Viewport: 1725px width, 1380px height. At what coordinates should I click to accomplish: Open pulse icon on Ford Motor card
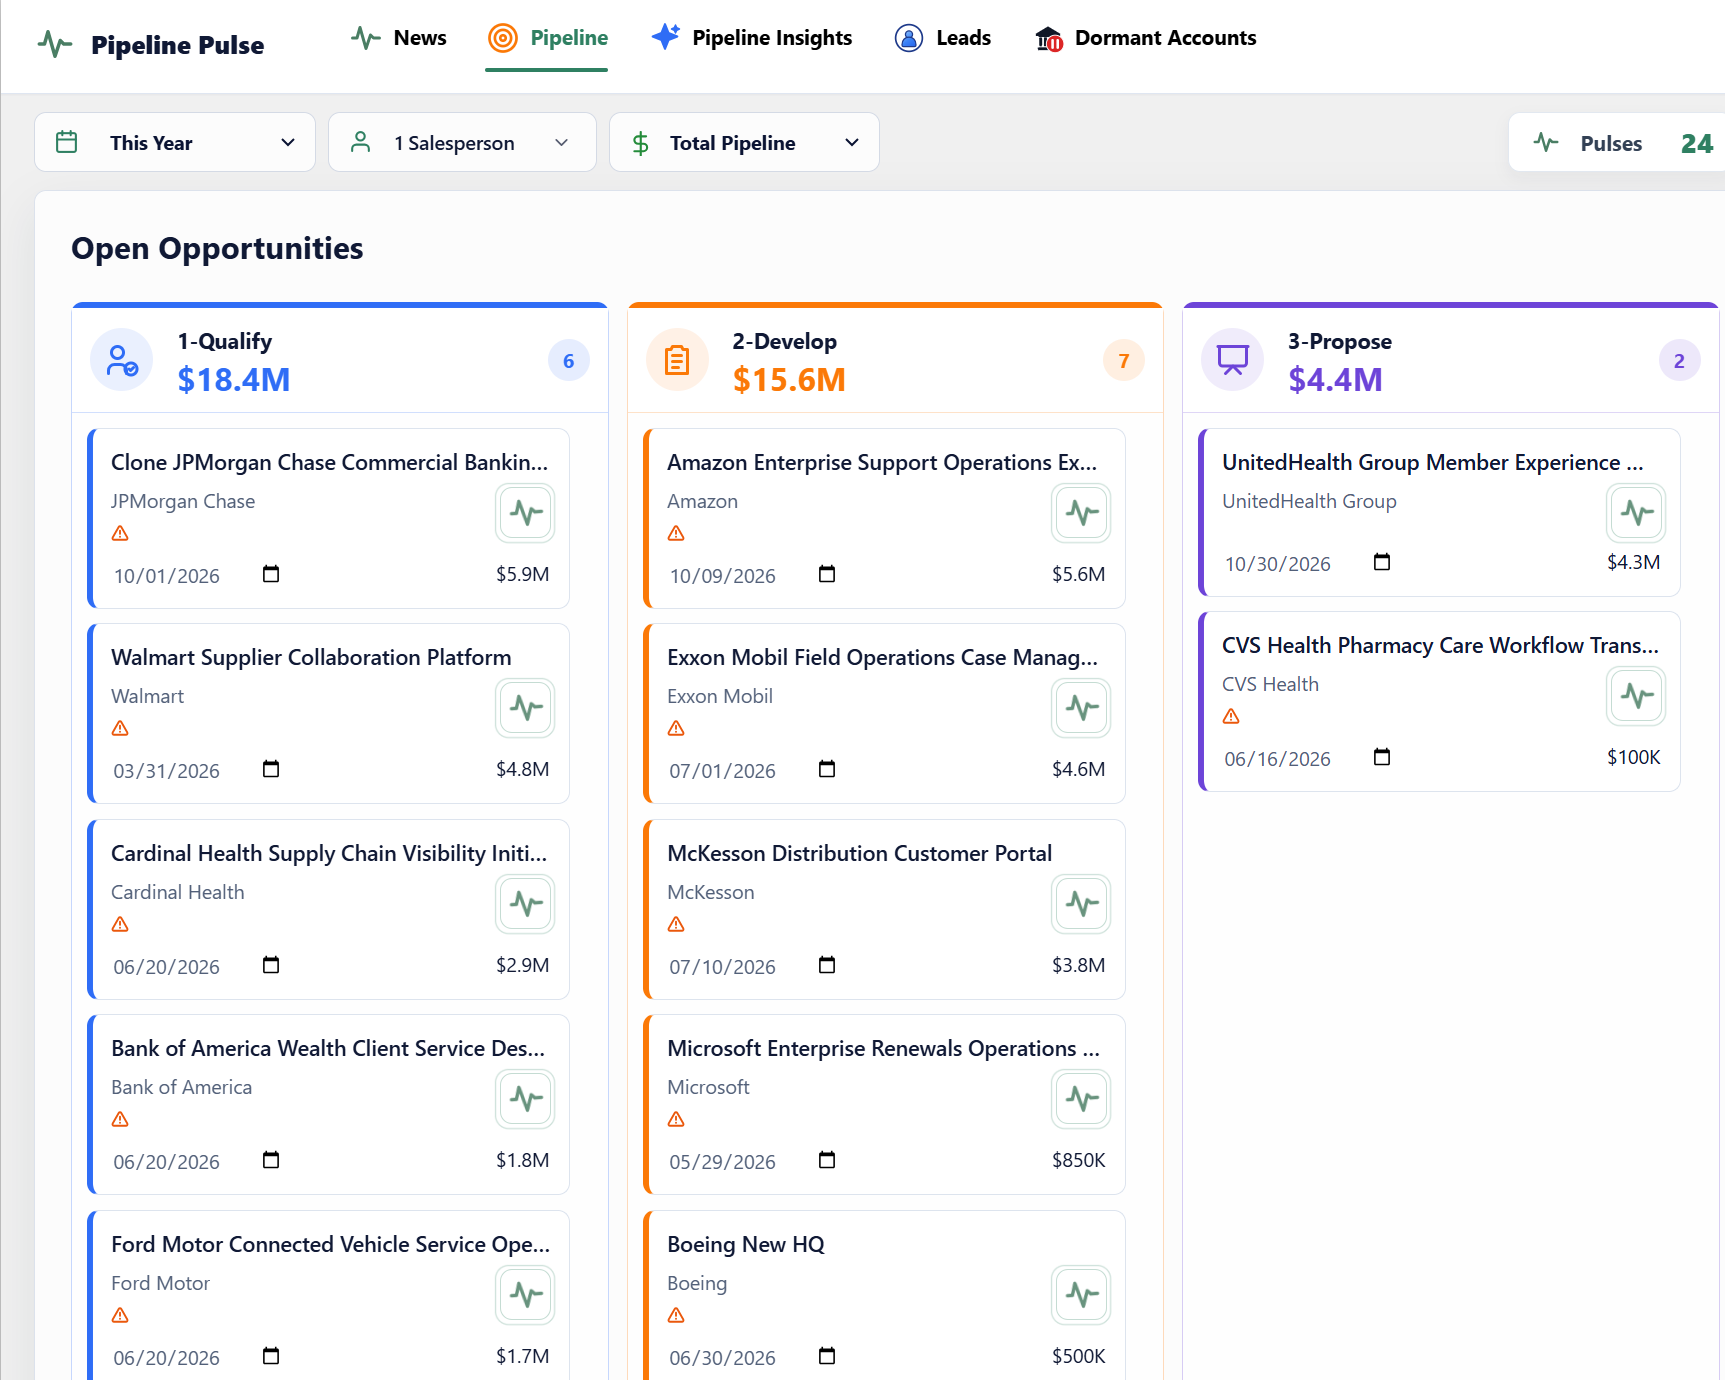coord(526,1295)
